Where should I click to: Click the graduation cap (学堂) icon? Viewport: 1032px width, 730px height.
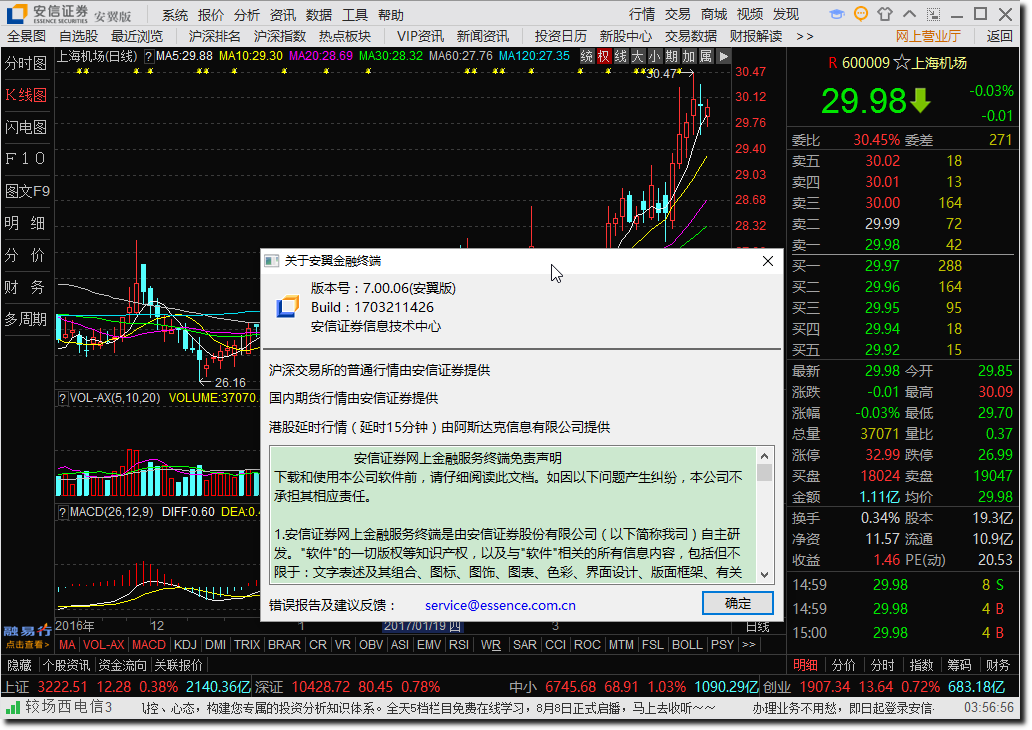pyautogui.click(x=837, y=14)
